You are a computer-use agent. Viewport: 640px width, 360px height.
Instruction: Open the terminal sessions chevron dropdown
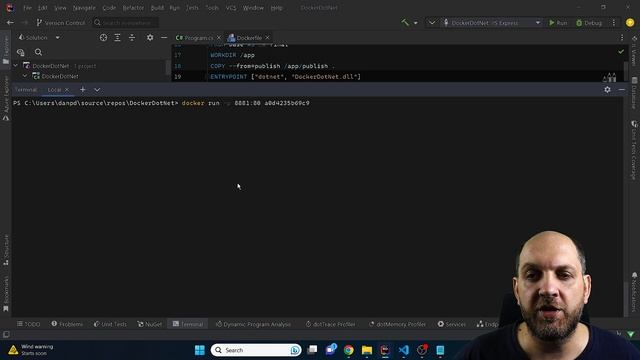click(97, 89)
